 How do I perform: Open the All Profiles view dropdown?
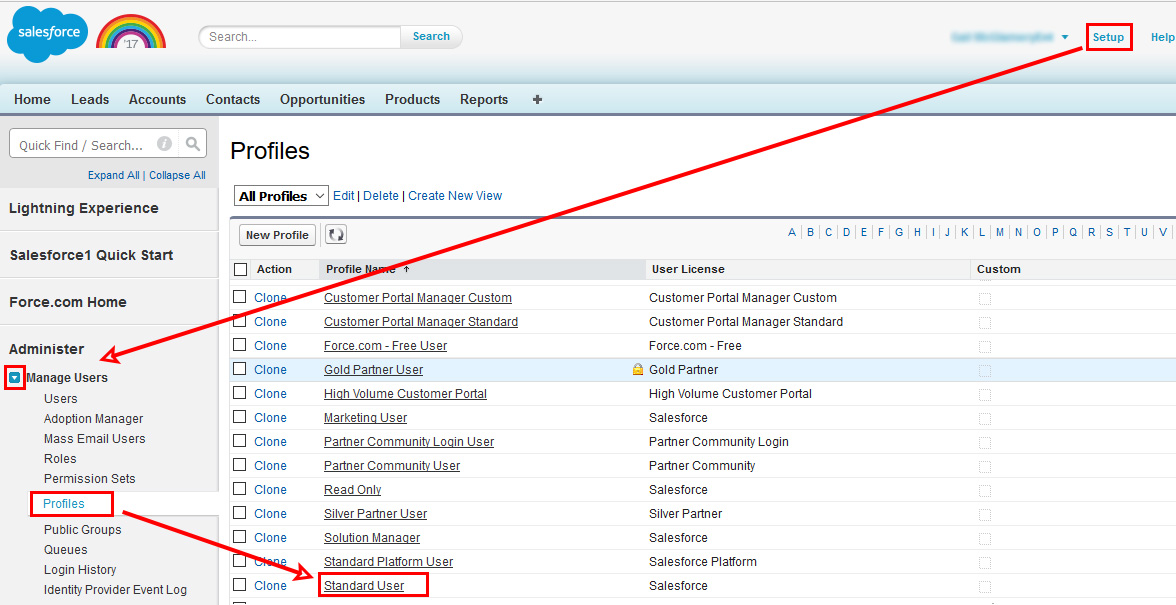coord(281,196)
